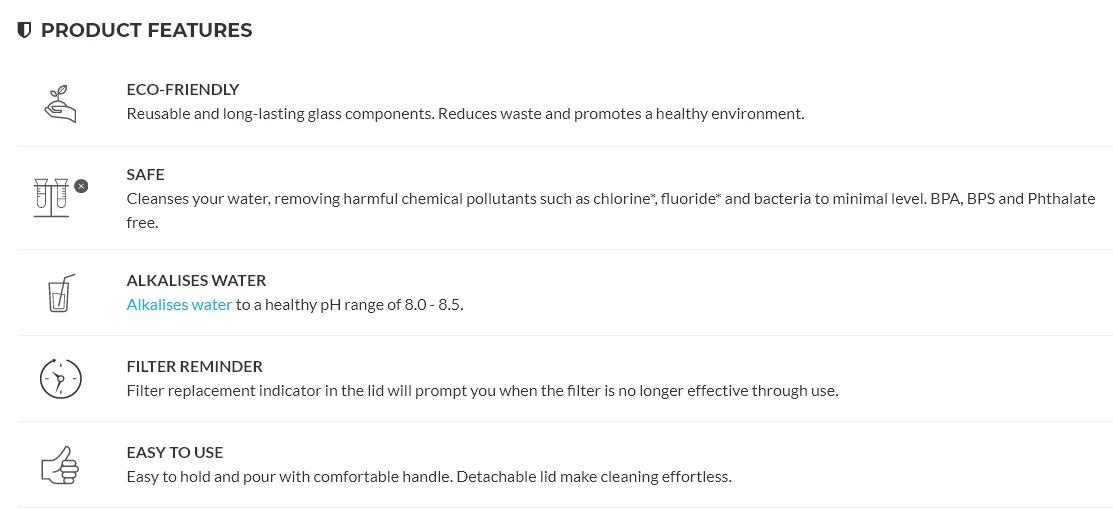Click the PRODUCT FEATURES heading
Image resolution: width=1113 pixels, height=510 pixels.
[x=146, y=30]
